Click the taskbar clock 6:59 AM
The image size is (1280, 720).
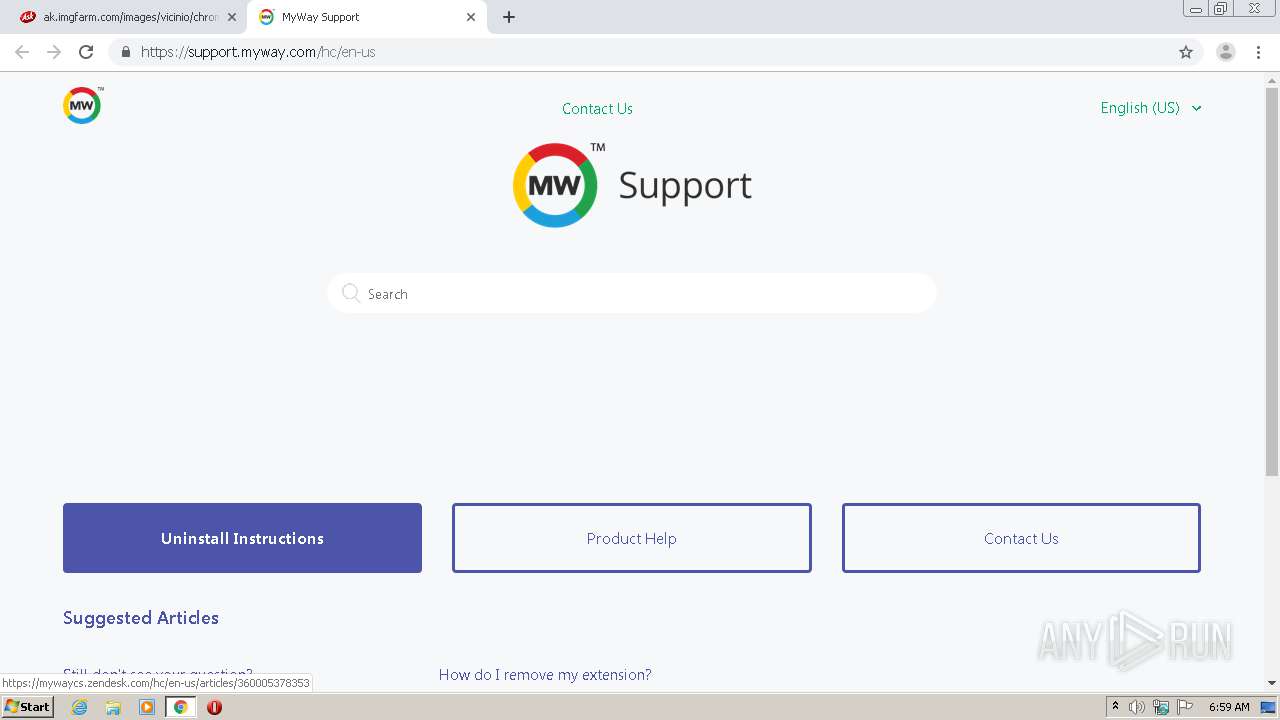coord(1229,707)
